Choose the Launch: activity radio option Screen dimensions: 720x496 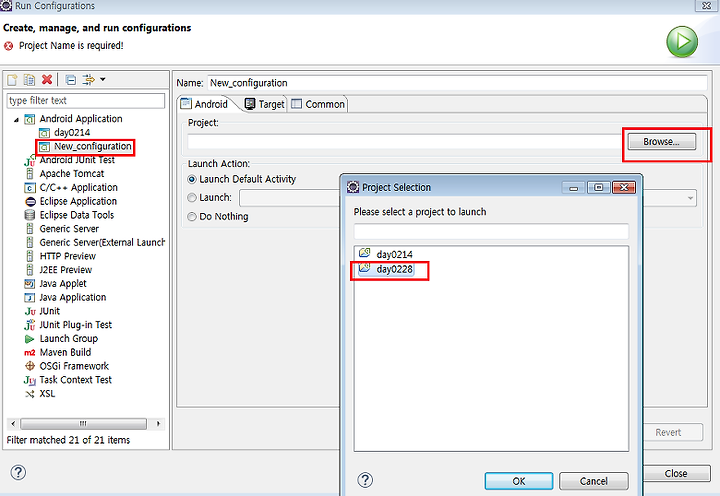[210, 197]
